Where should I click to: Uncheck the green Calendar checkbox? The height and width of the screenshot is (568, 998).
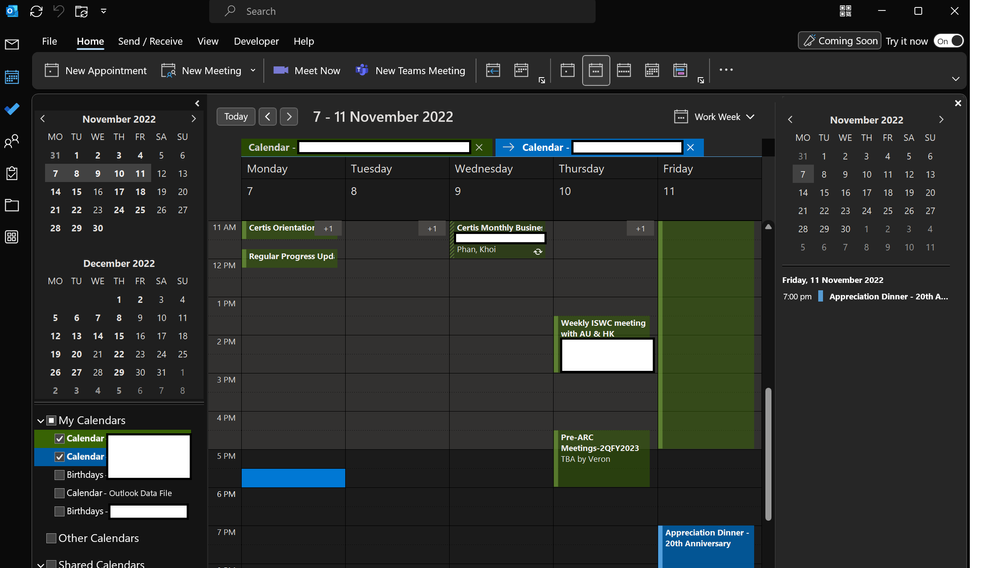(59, 438)
